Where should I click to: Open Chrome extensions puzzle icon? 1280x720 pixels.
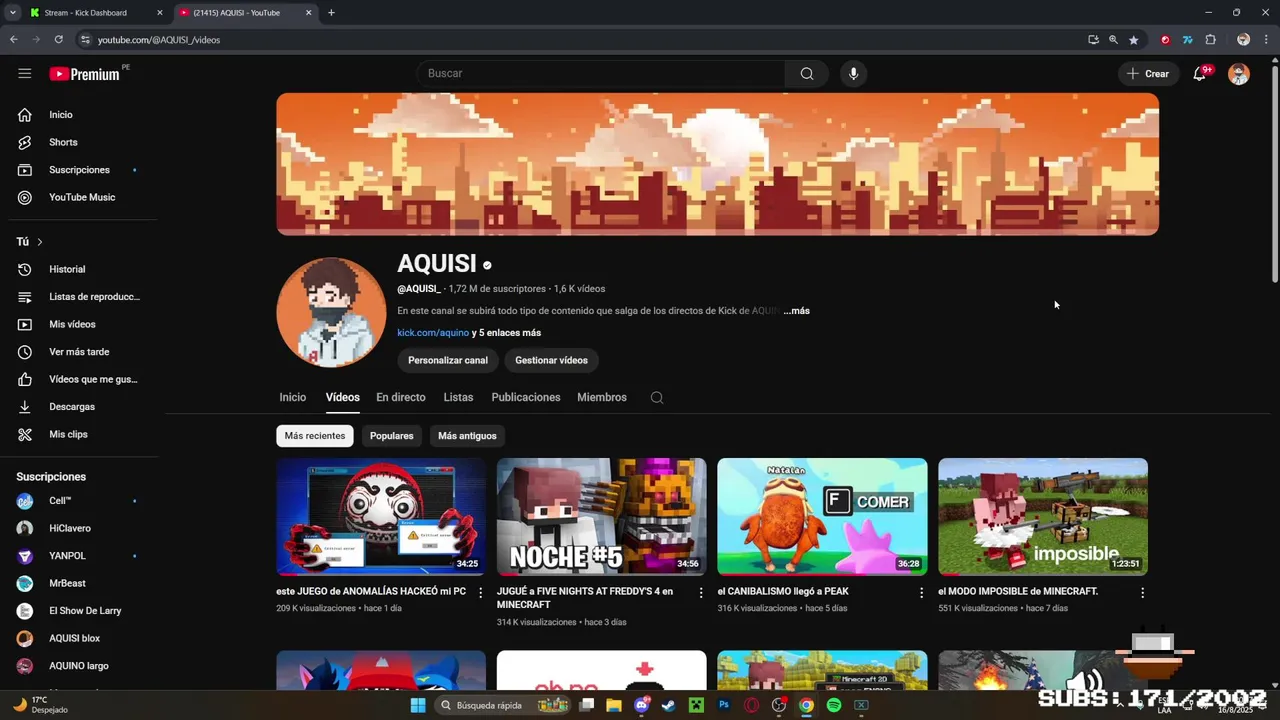click(x=1210, y=40)
